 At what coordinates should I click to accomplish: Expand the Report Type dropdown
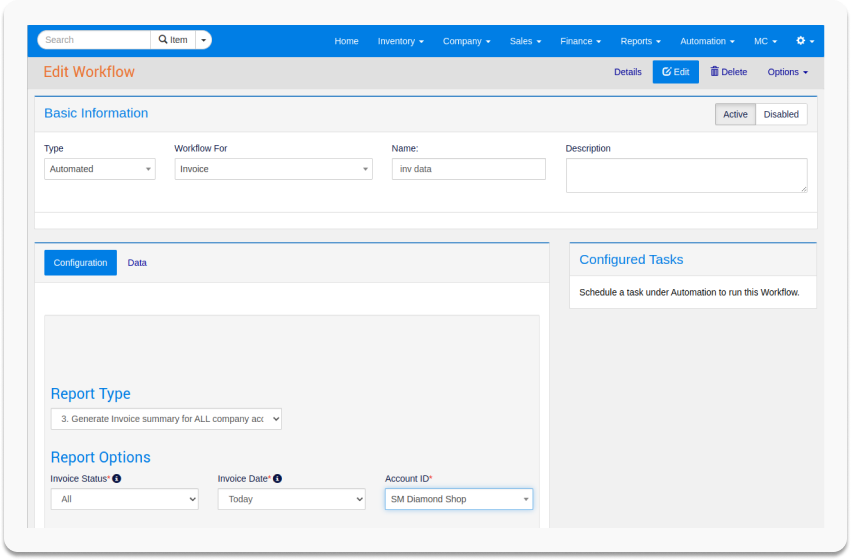coord(166,419)
